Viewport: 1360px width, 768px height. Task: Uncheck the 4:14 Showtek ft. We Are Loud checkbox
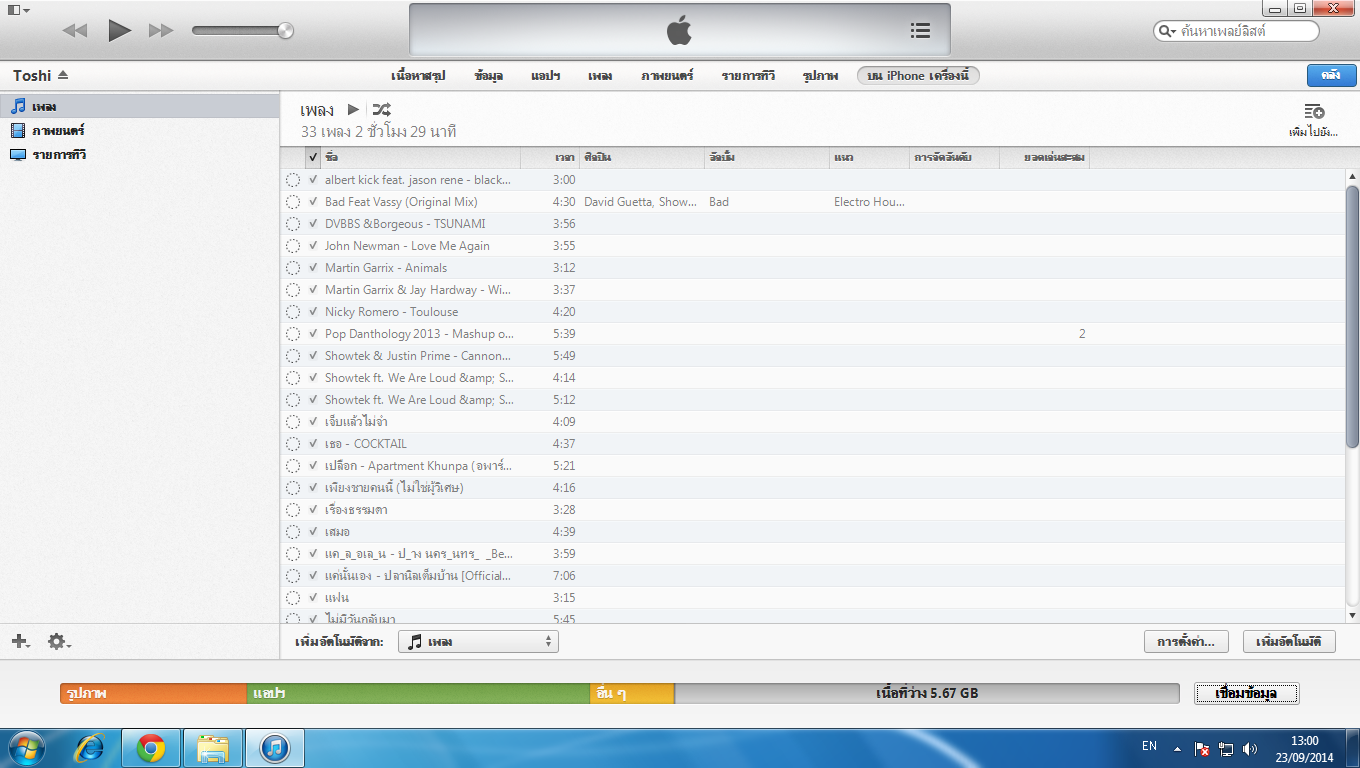point(314,378)
